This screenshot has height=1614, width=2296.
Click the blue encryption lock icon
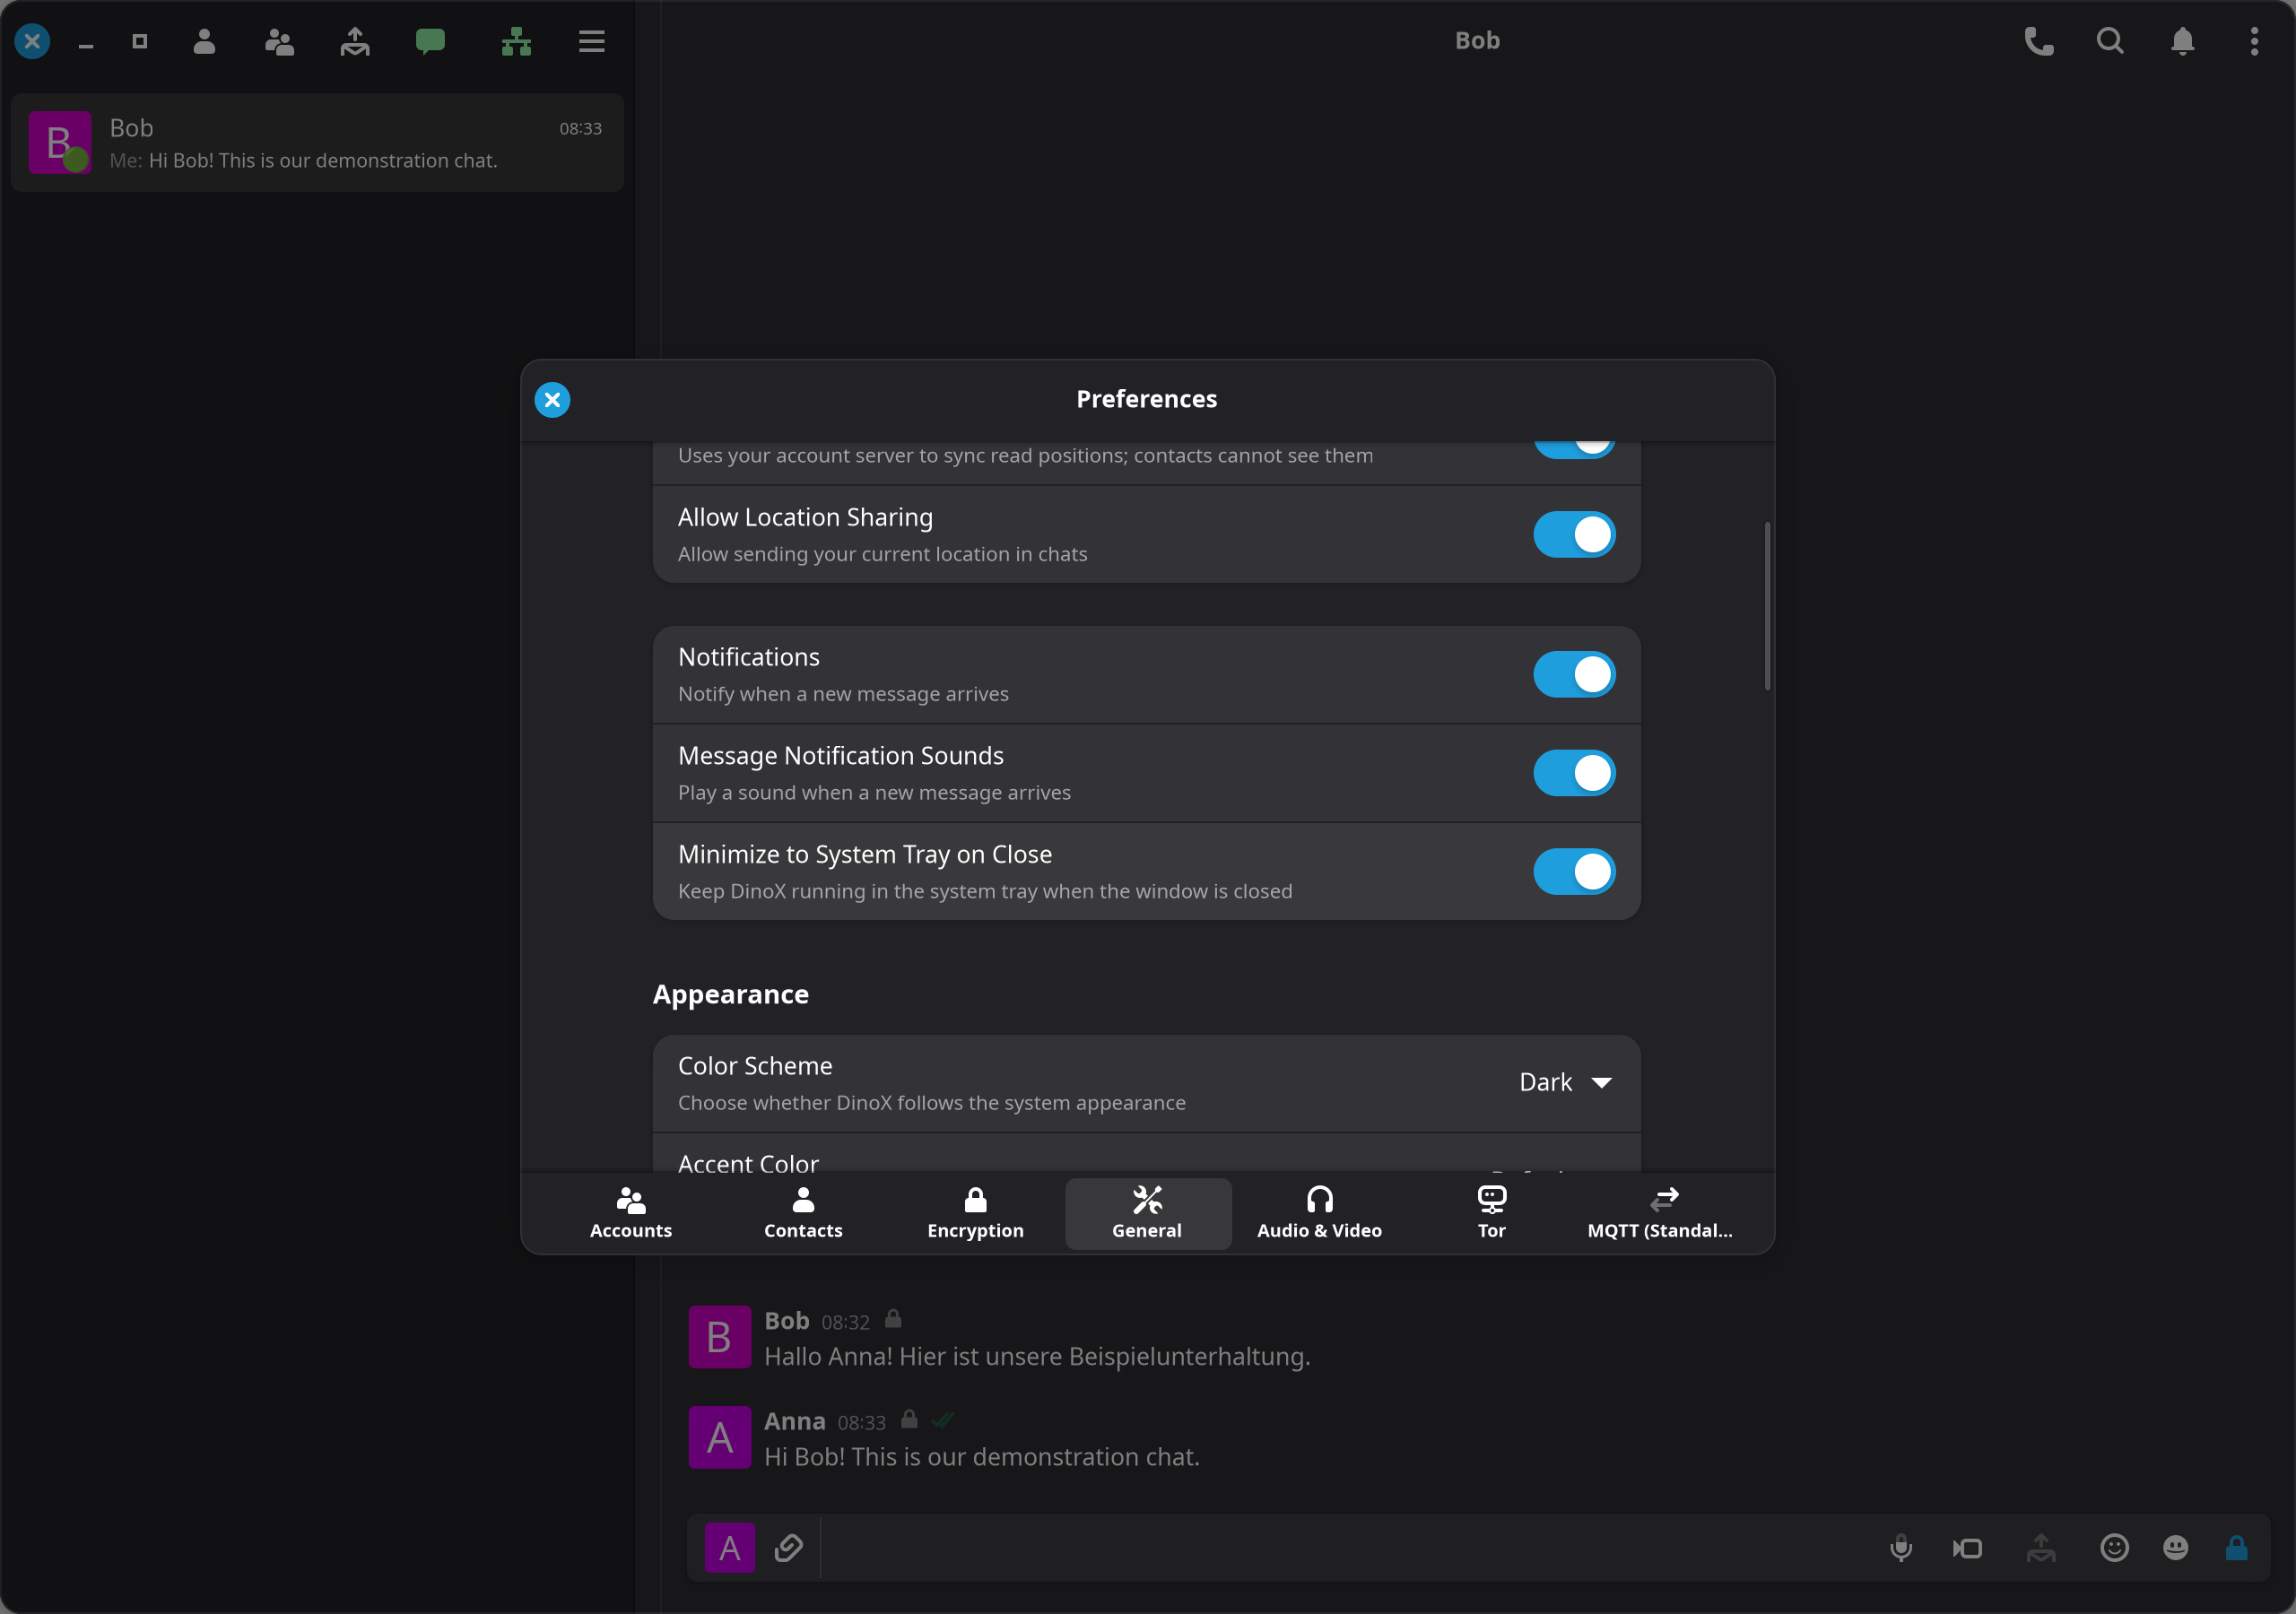[x=2237, y=1548]
